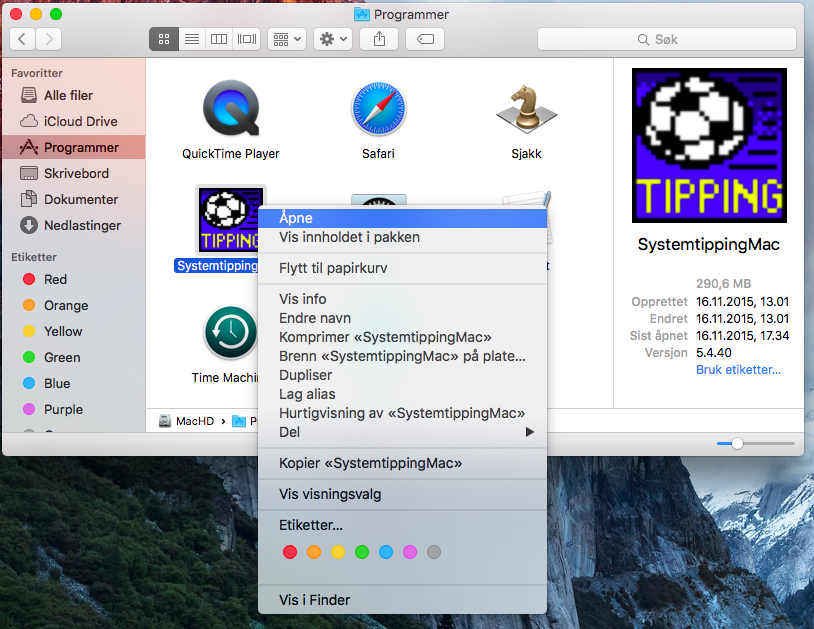
Task: Click the selected Systemtipping file name label
Action: click(217, 266)
